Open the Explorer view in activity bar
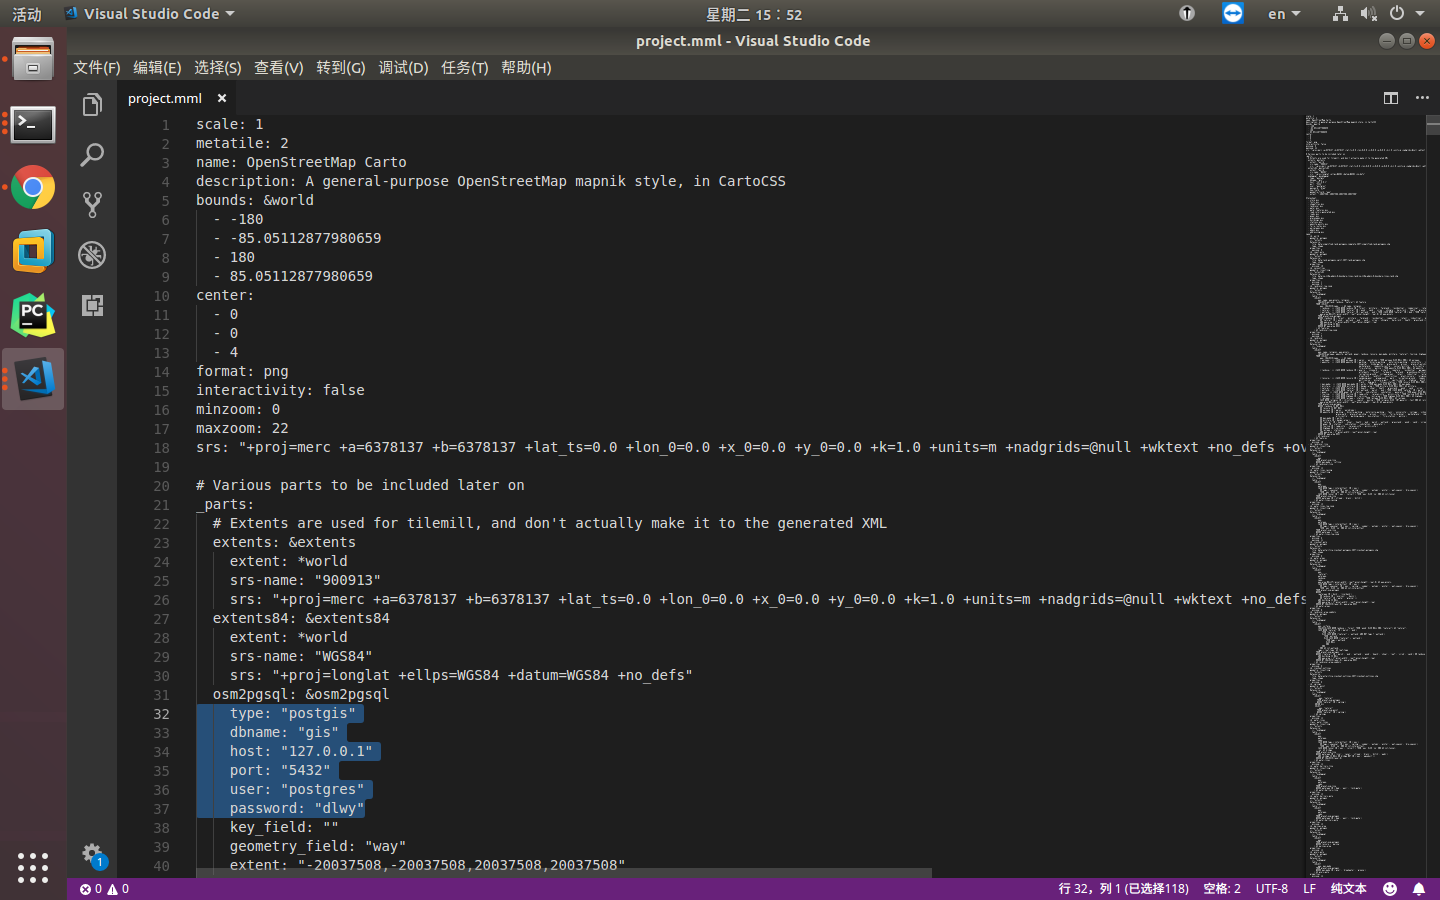This screenshot has height=900, width=1440. [x=92, y=105]
